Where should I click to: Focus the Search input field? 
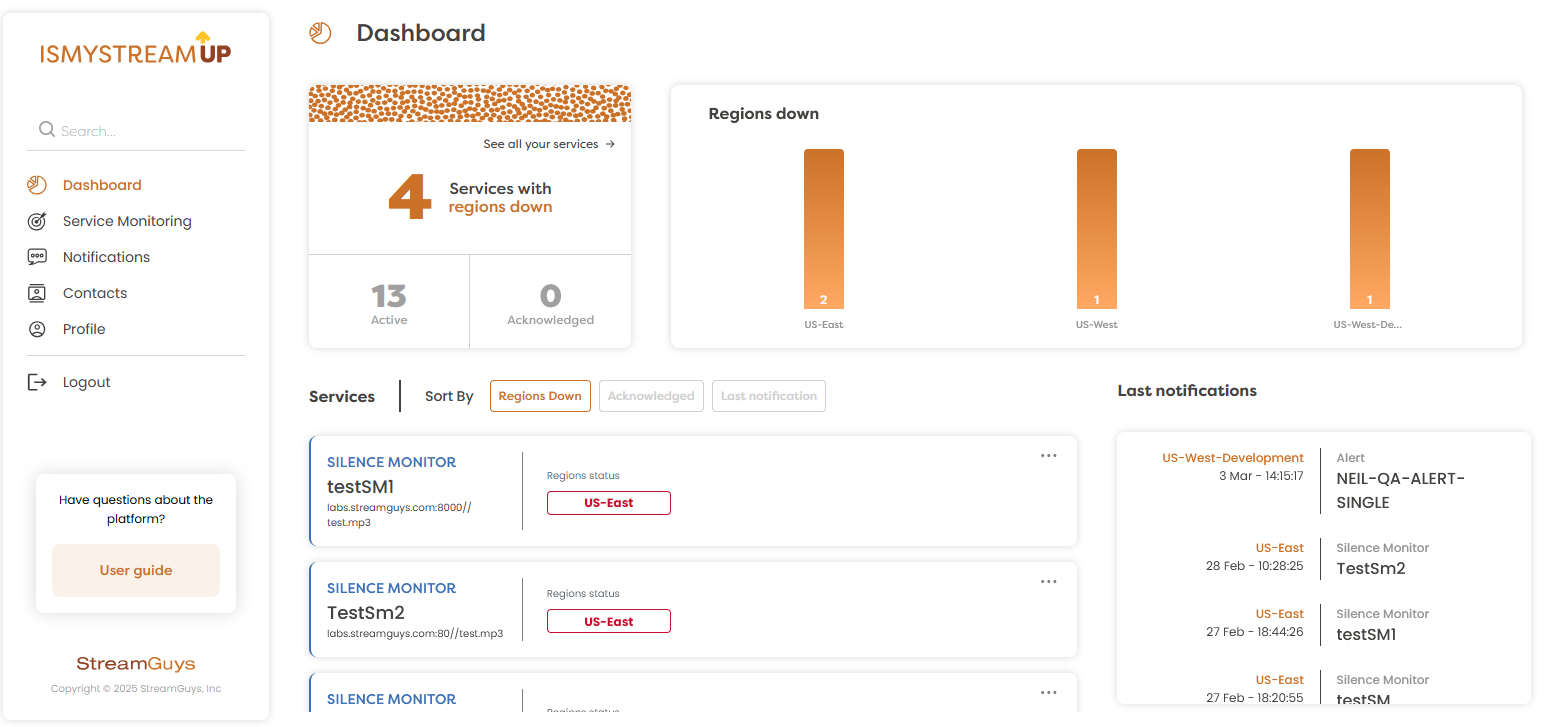pos(150,131)
